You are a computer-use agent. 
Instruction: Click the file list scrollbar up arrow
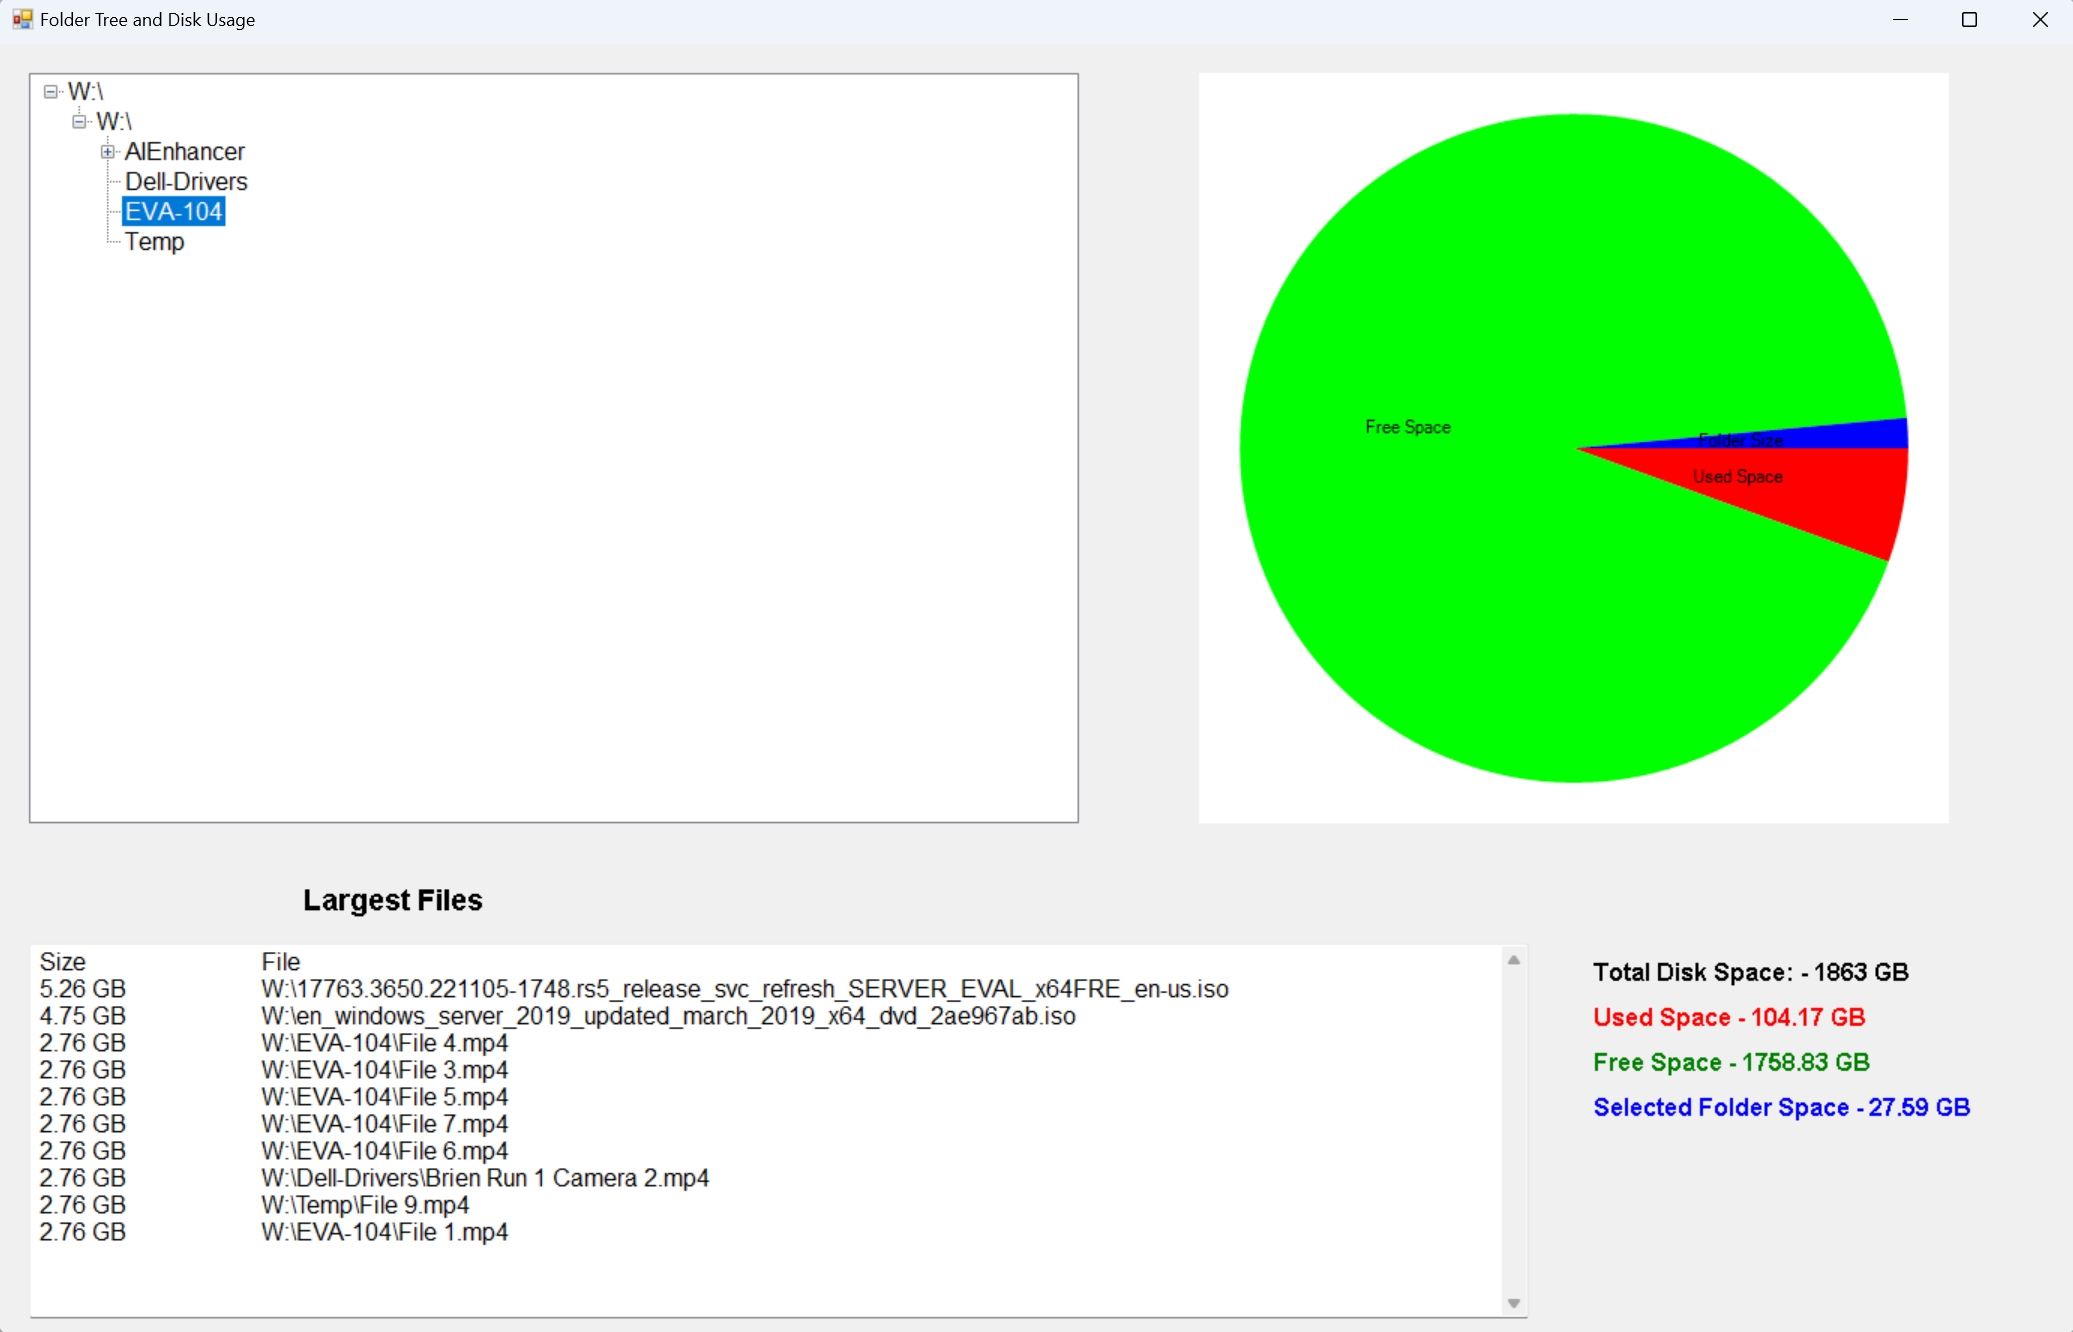click(x=1514, y=960)
